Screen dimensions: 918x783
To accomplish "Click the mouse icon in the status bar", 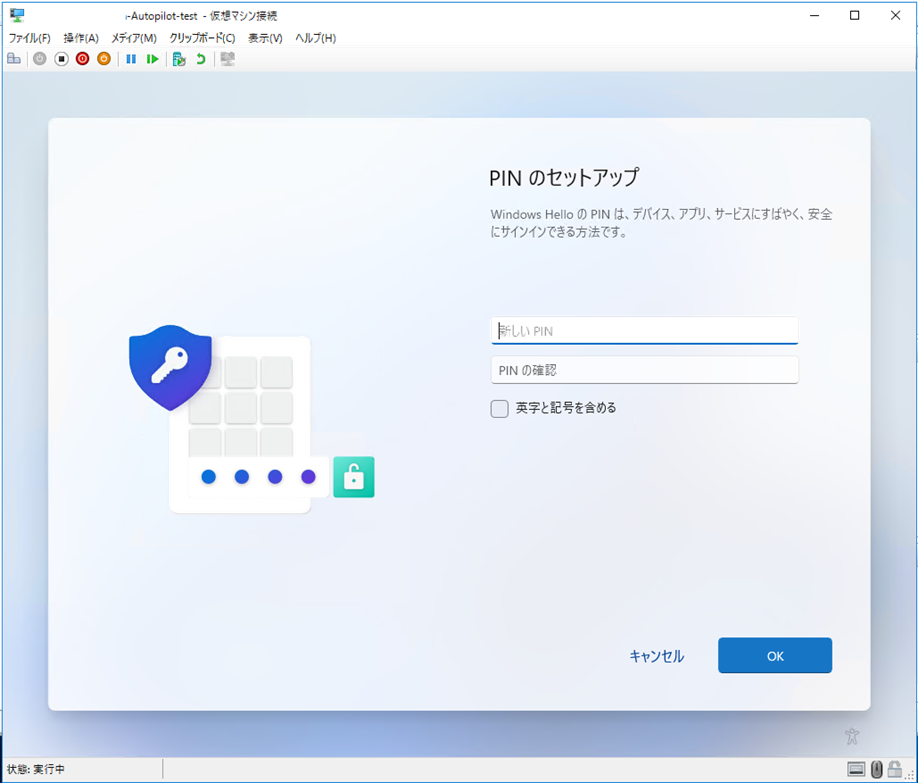I will pyautogui.click(x=876, y=769).
